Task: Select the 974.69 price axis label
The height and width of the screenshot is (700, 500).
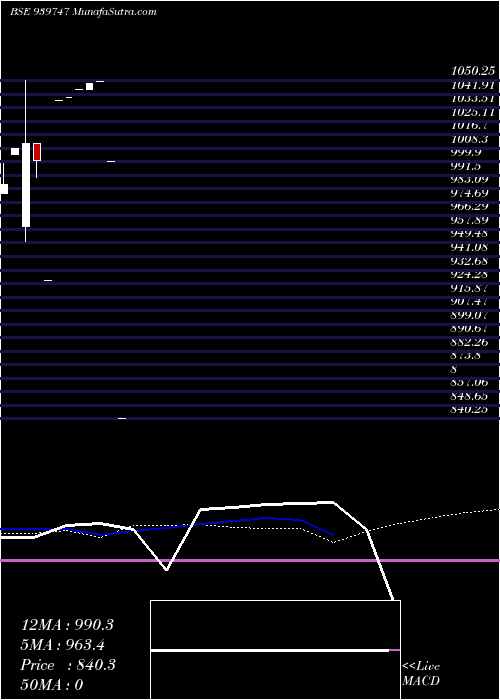Action: point(469,193)
